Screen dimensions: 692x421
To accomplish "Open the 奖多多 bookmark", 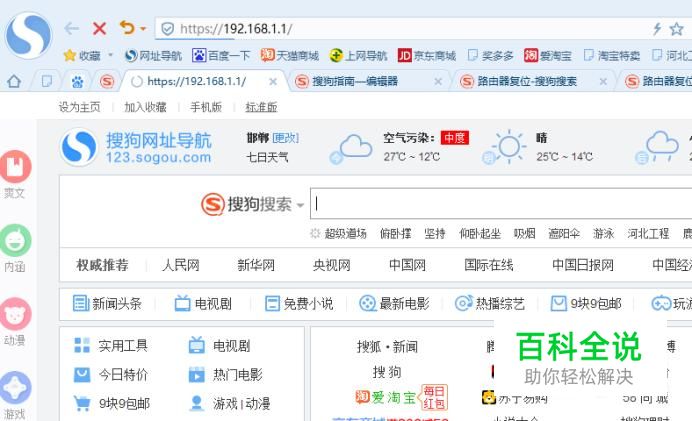I will 491,56.
